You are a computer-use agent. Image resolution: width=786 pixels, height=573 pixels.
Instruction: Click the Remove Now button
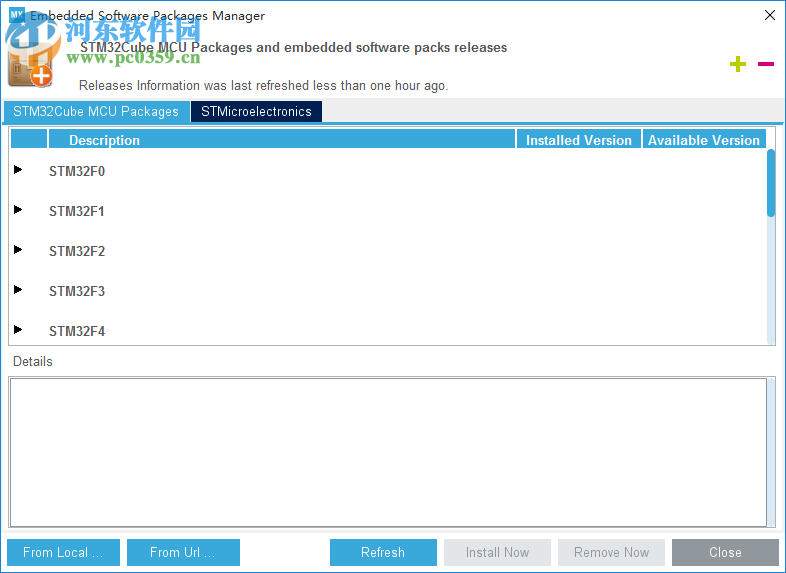(612, 552)
